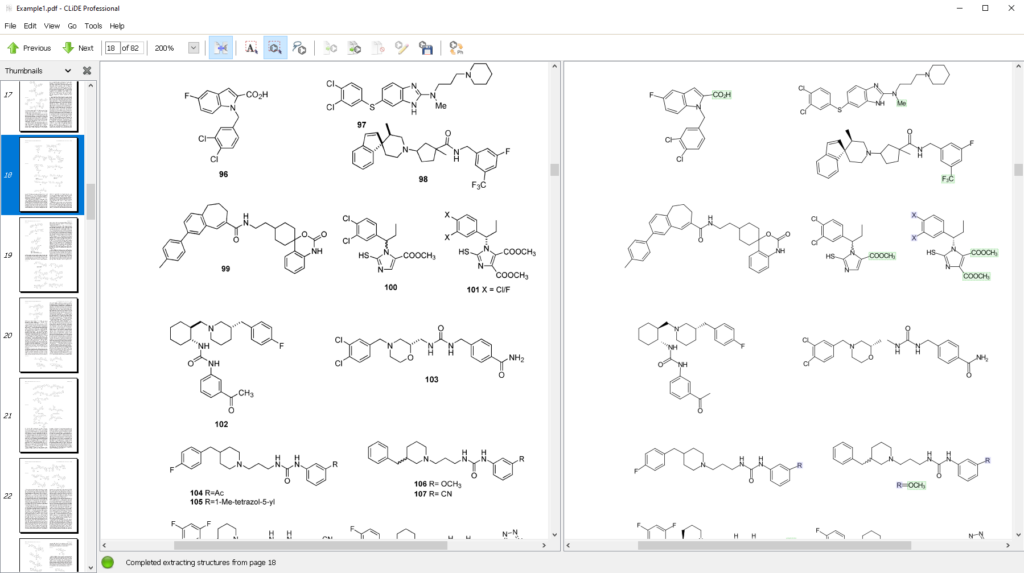Image resolution: width=1024 pixels, height=573 pixels.
Task: Select page 21 thumbnail
Action: pyautogui.click(x=48, y=415)
